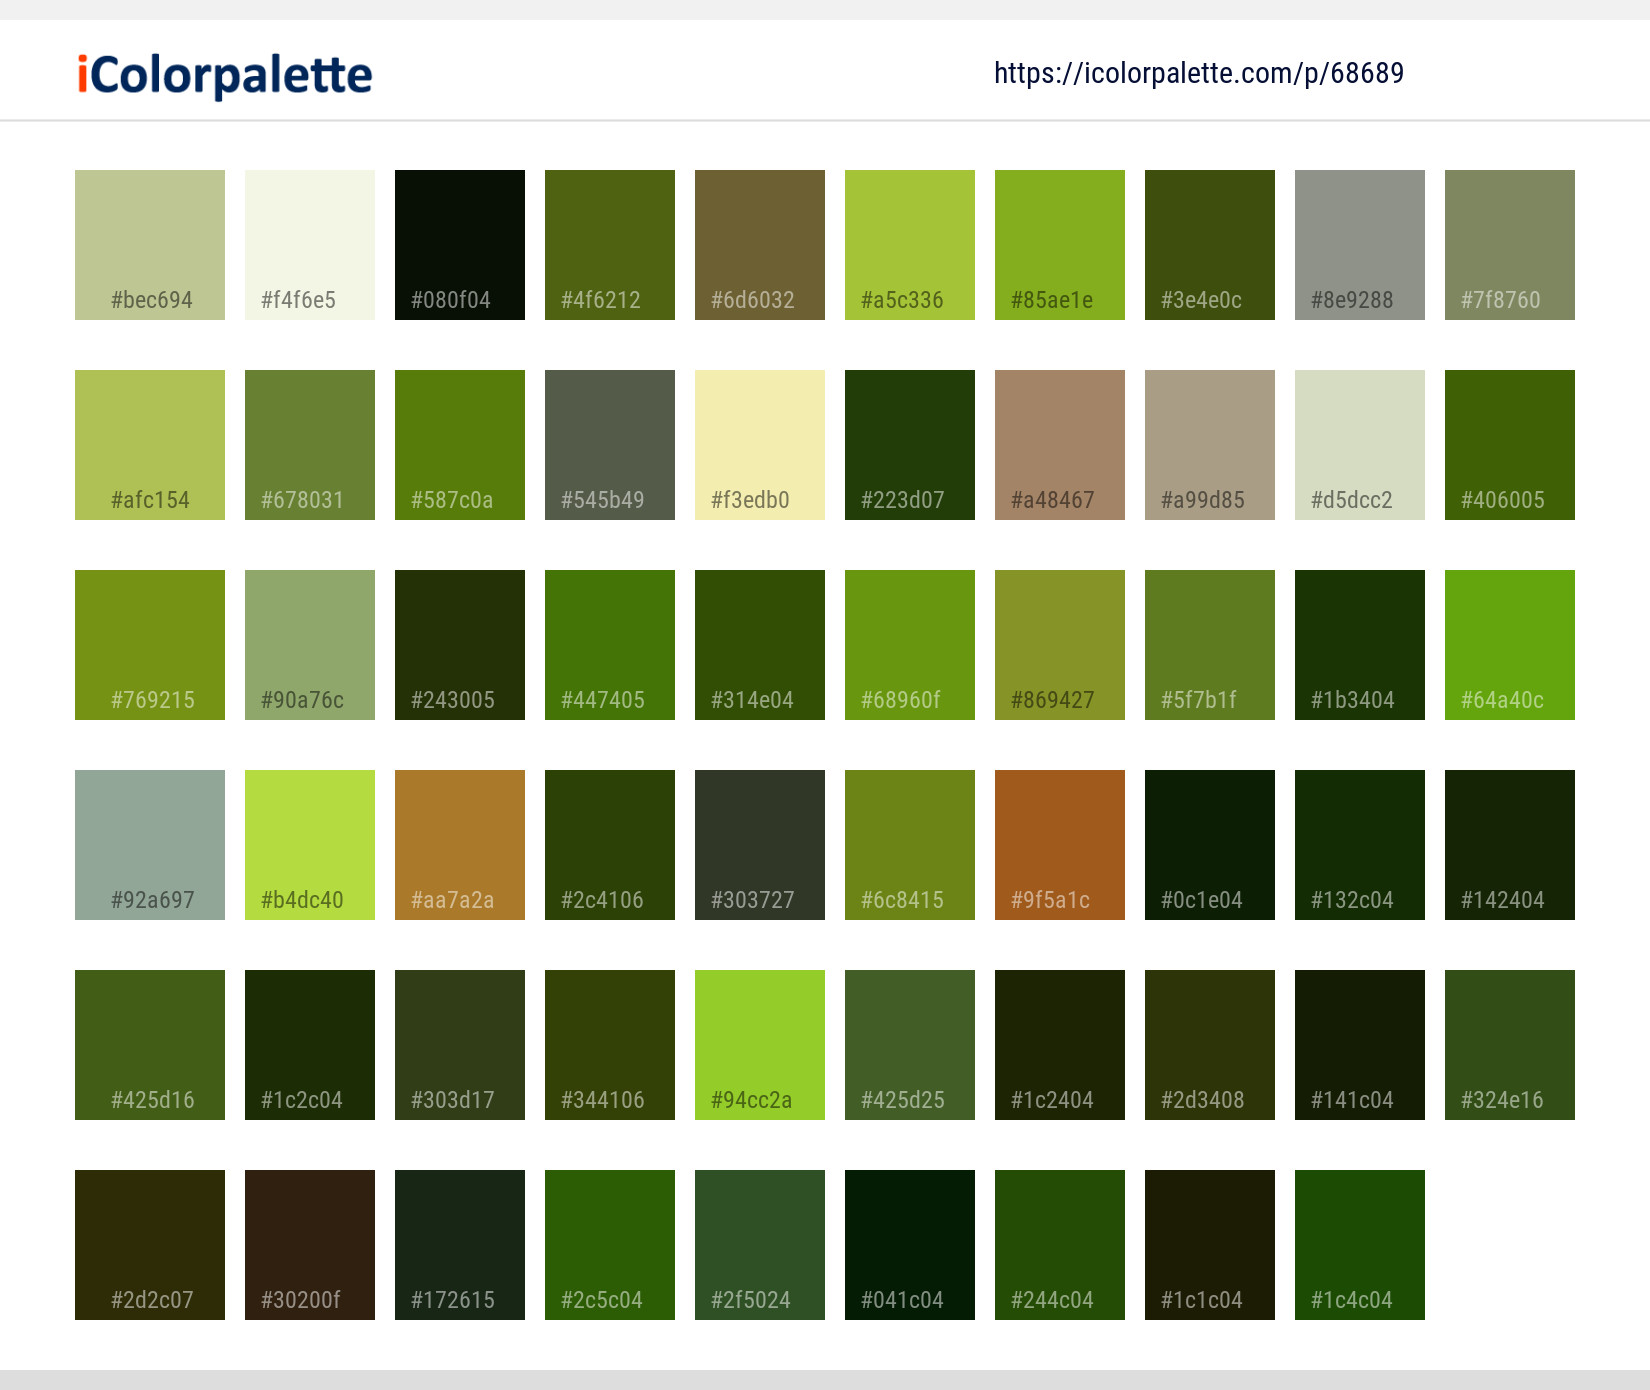1650x1390 pixels.
Task: Select the #344106 swatch
Action: pyautogui.click(x=610, y=1045)
